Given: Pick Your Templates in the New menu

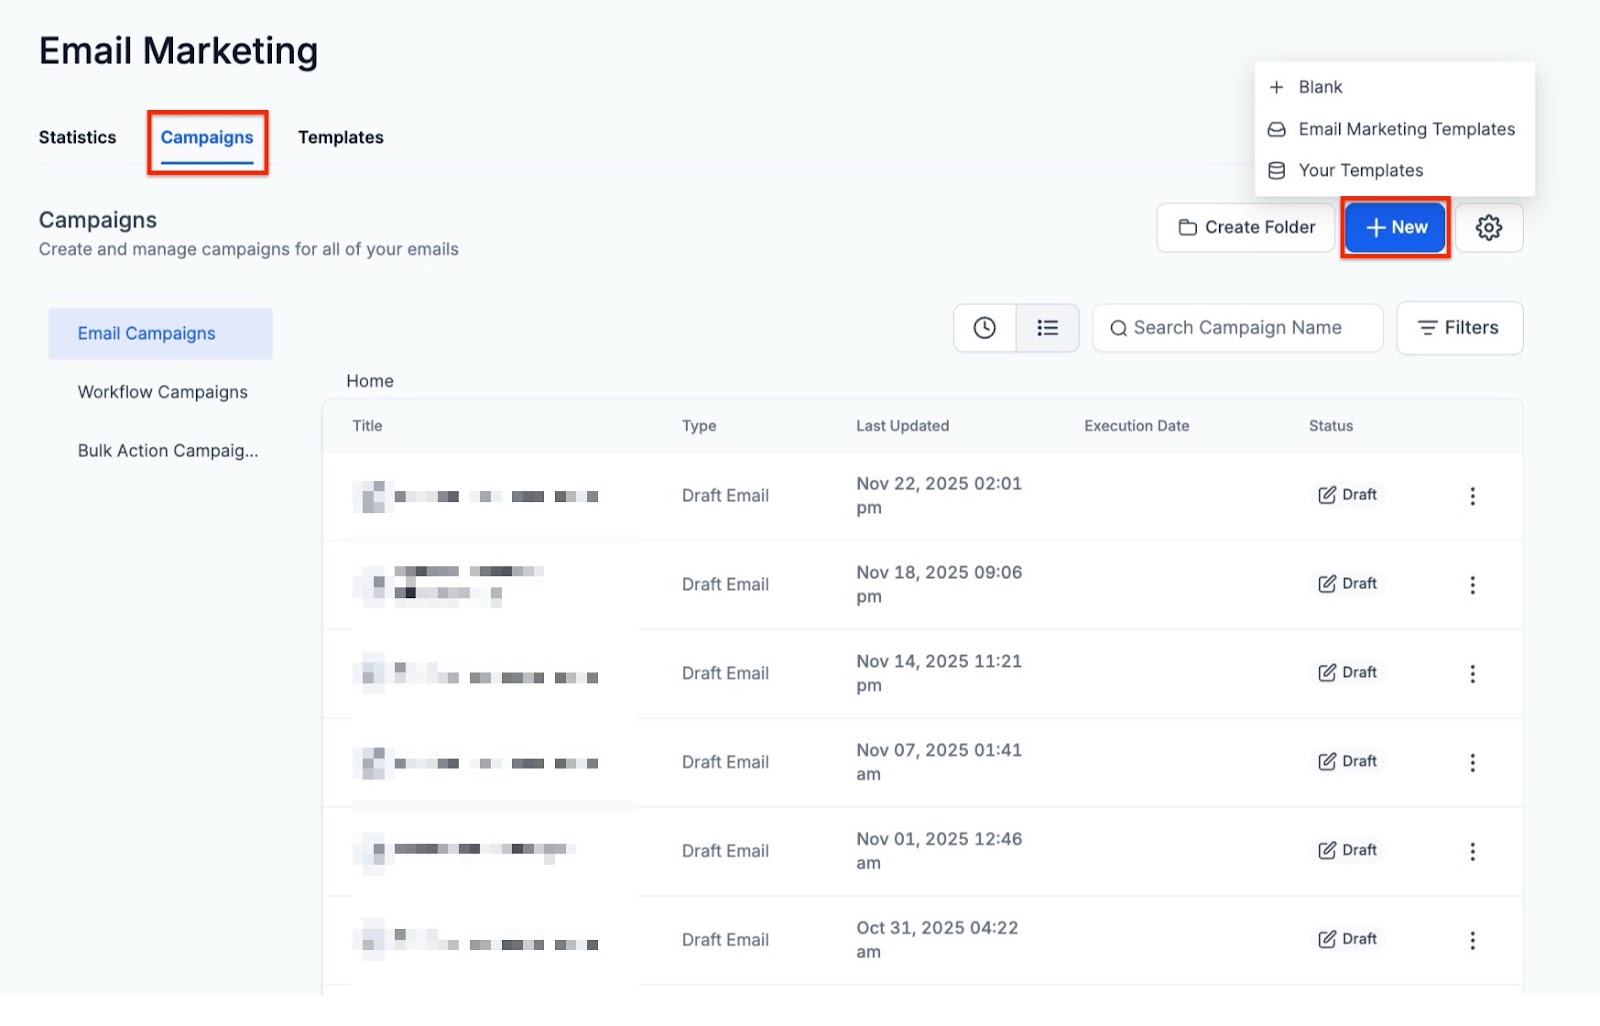Looking at the screenshot, I should click(x=1360, y=170).
